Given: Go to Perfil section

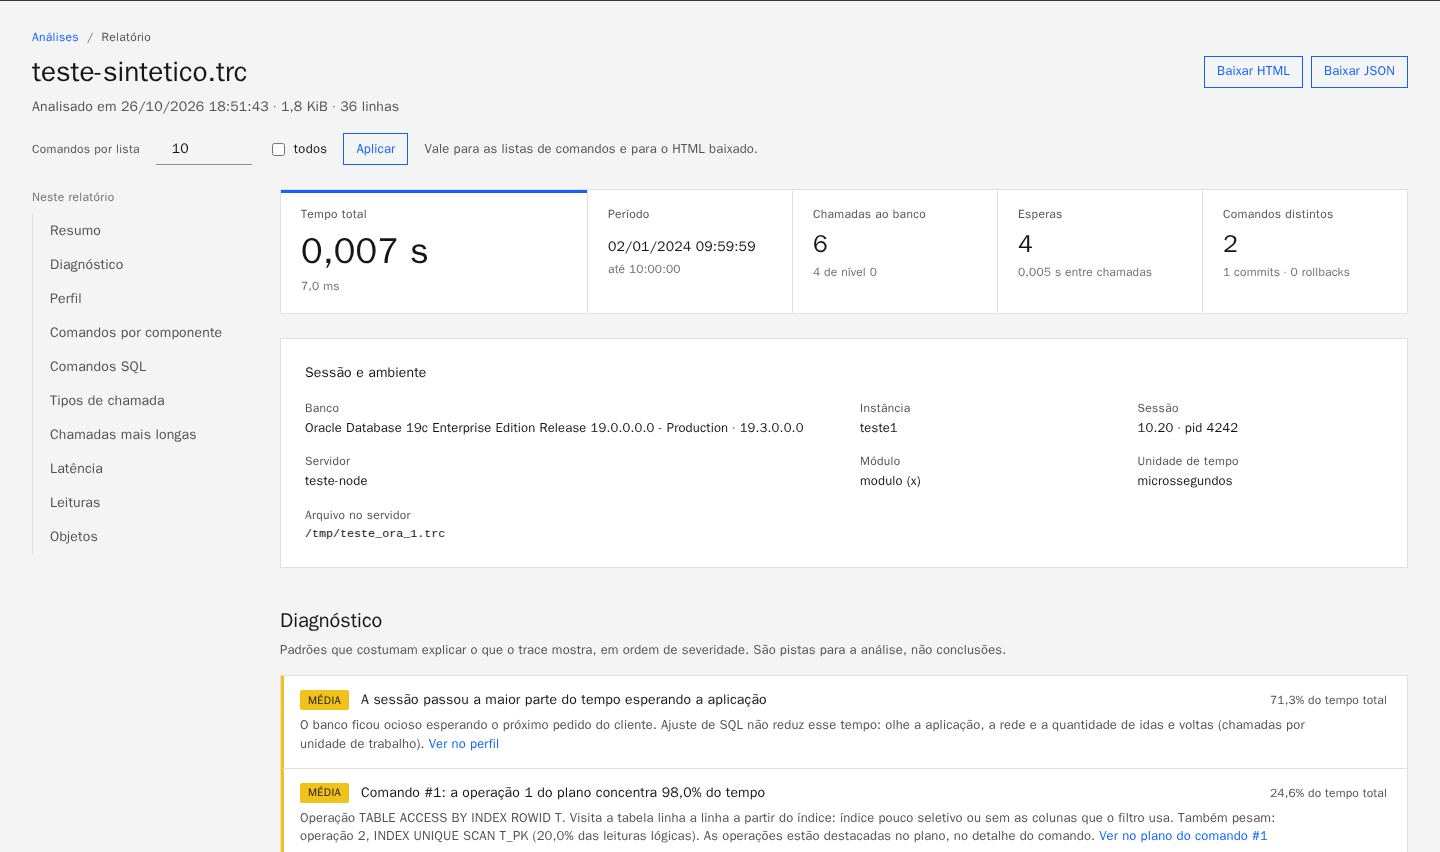Looking at the screenshot, I should coord(66,298).
